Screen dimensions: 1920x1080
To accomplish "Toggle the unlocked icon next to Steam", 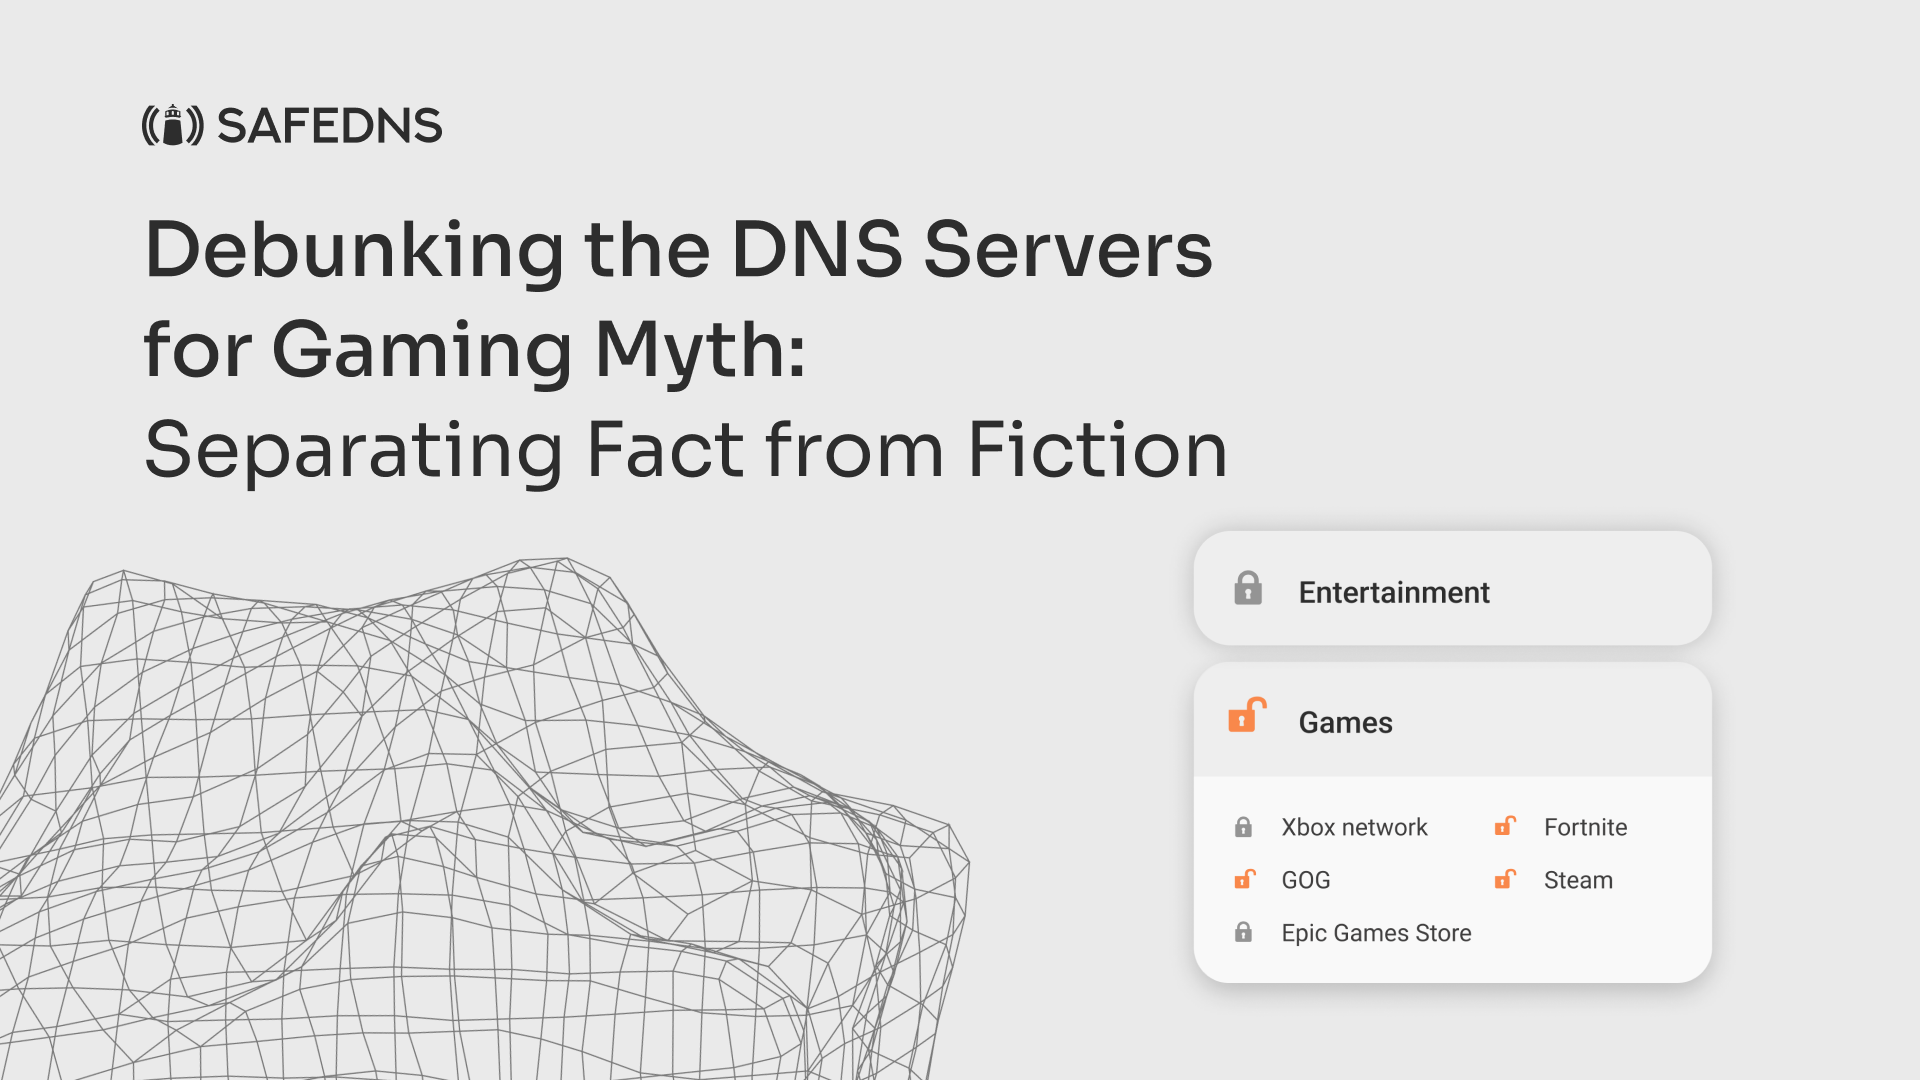I will 1505,879.
